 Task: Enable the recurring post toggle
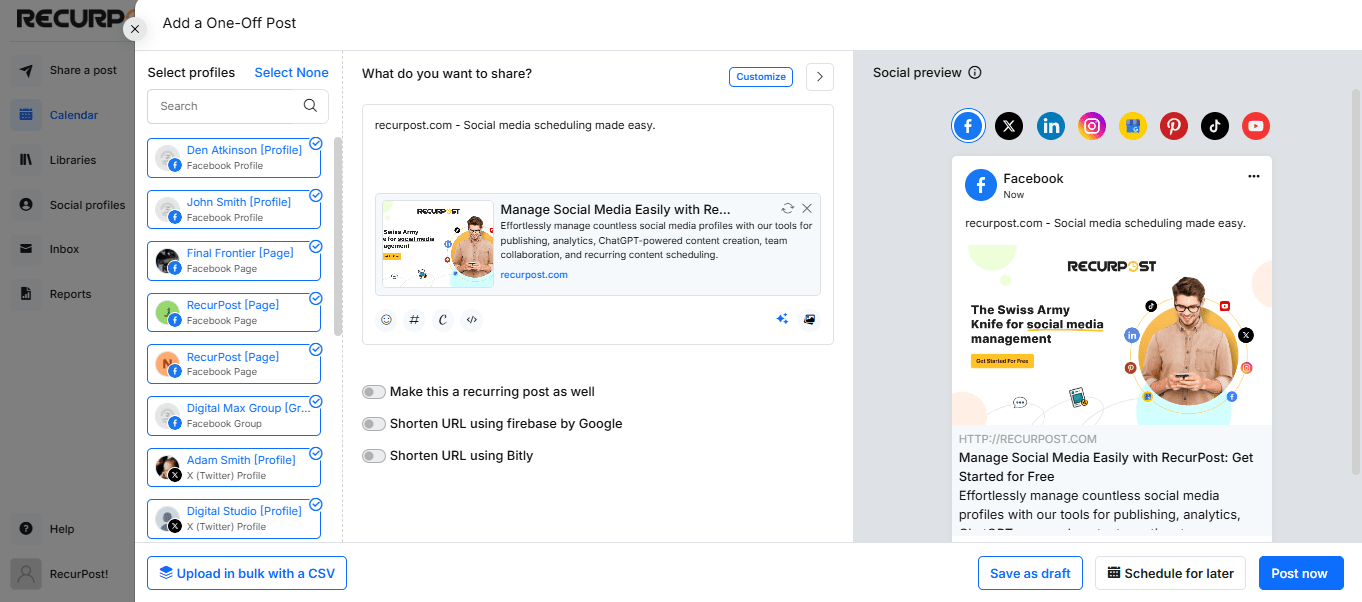374,391
